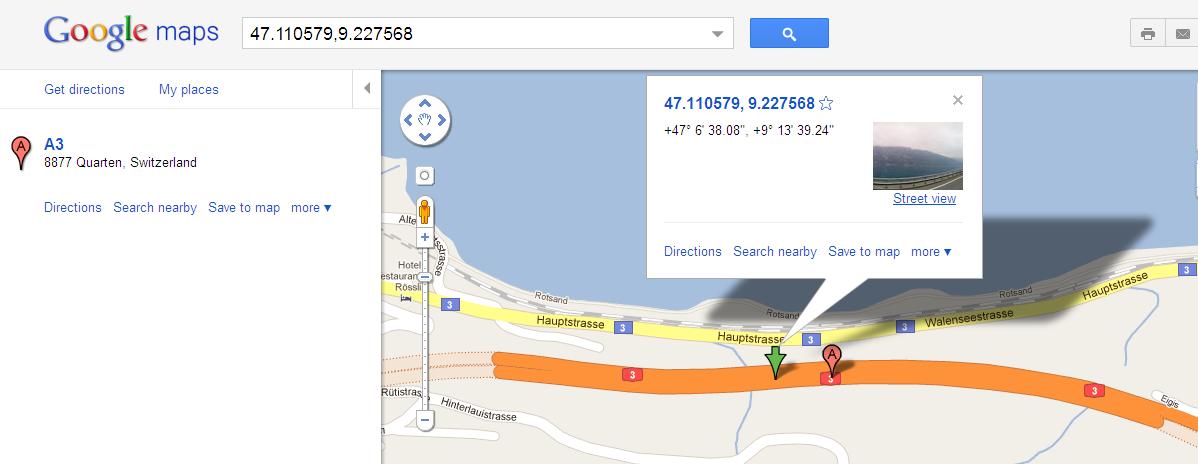Screen dimensions: 1198x467
Task: Click the red marker A on map
Action: 832,360
